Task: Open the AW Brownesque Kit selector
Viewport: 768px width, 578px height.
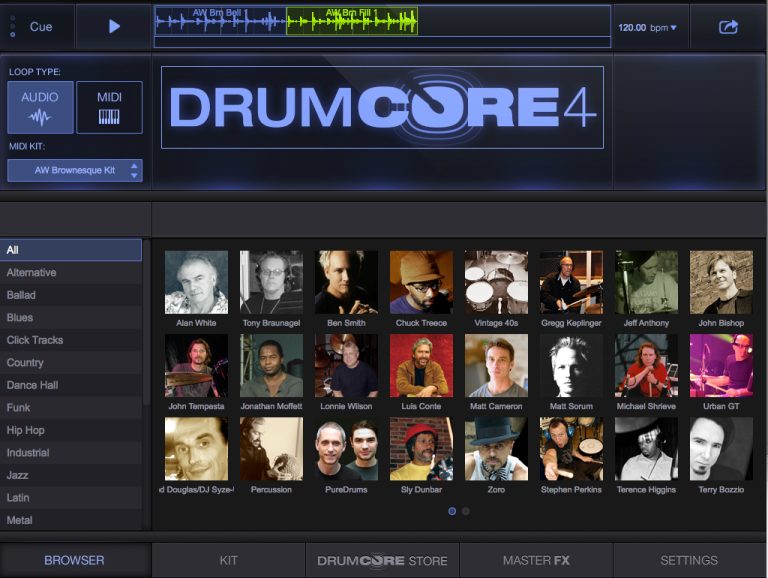Action: click(75, 170)
